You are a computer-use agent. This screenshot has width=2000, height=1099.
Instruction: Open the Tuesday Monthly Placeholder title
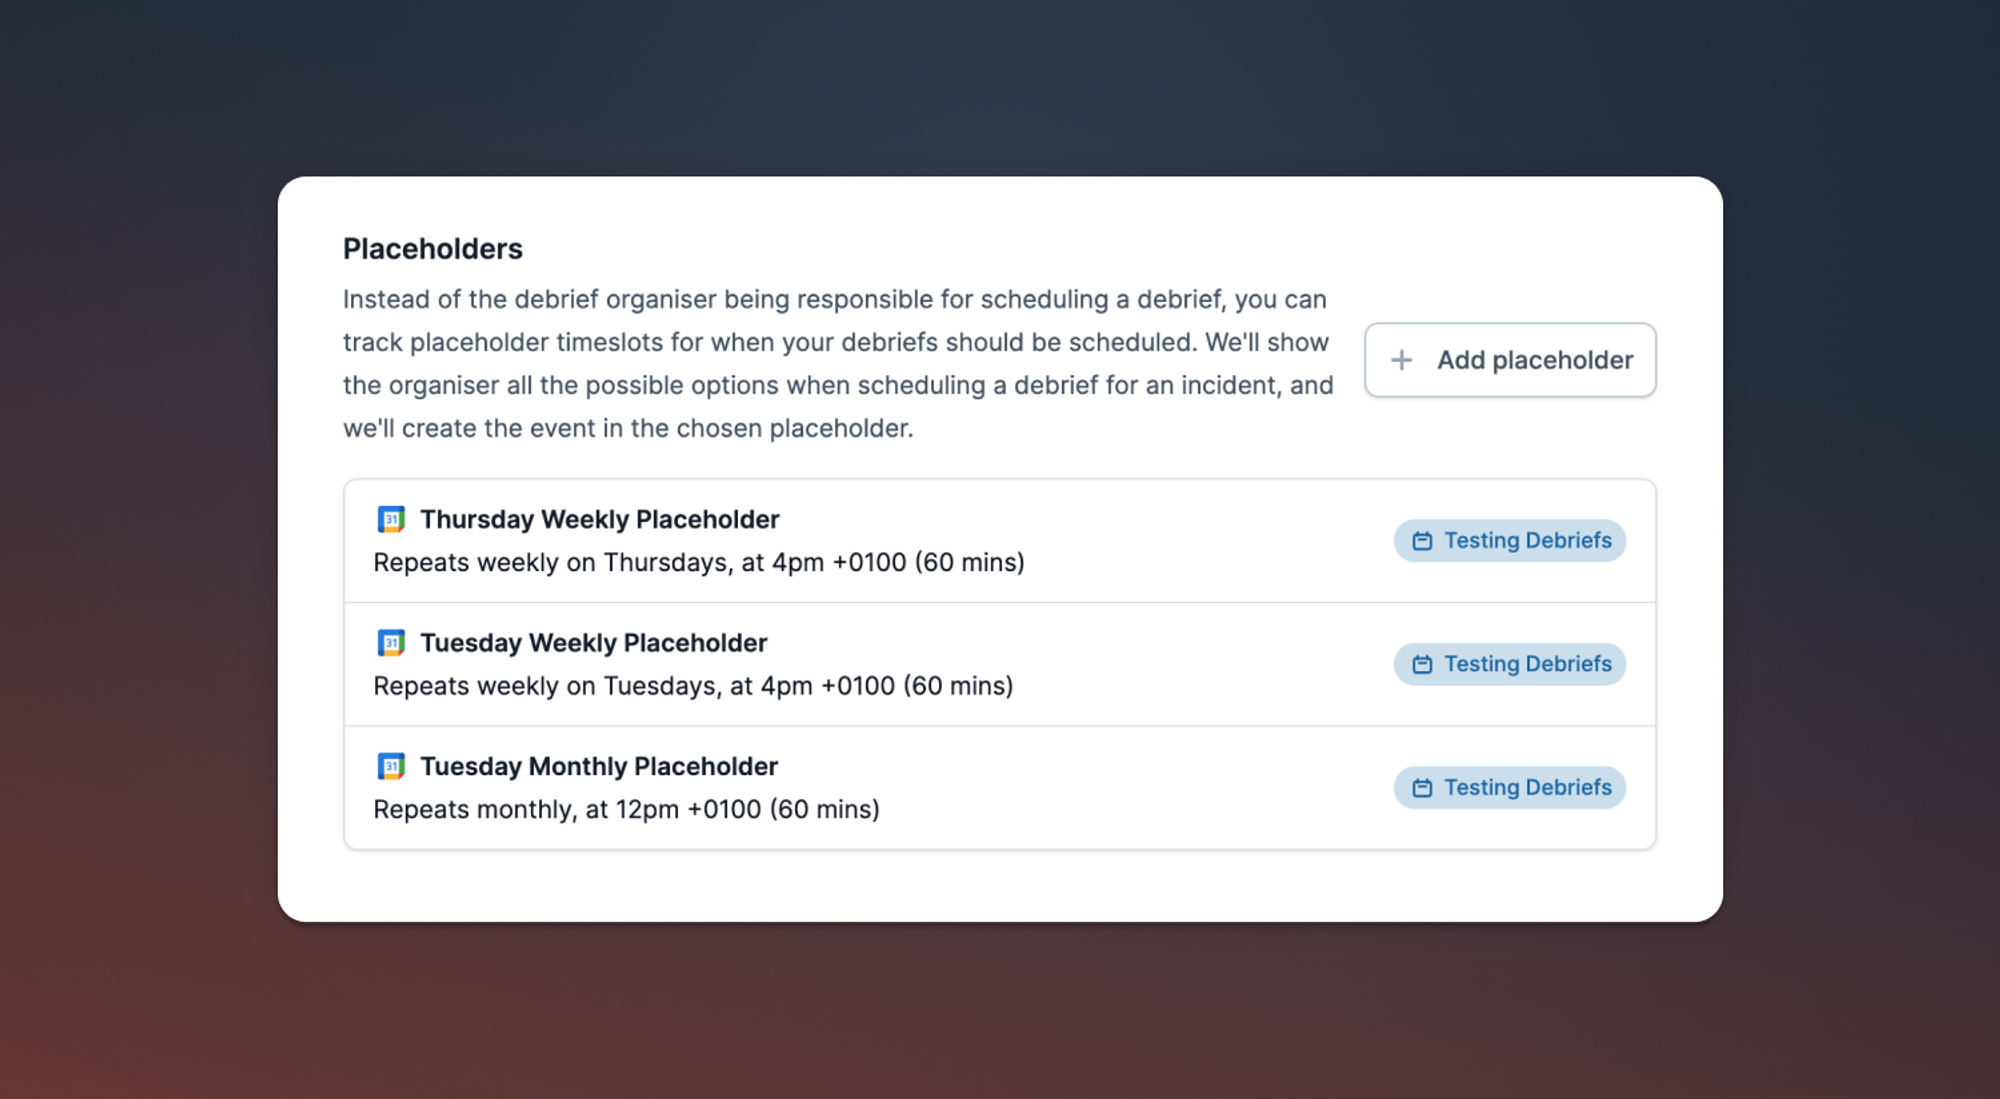coord(598,766)
